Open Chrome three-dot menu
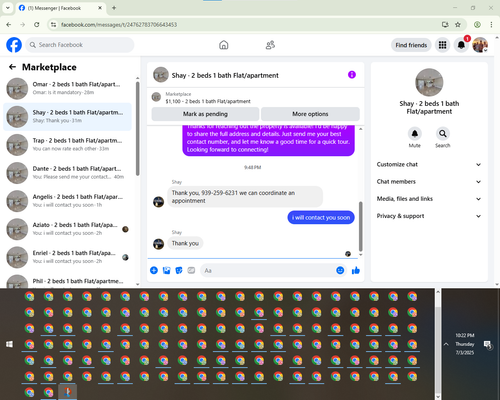Viewport: 500px width, 400px height. (491, 24)
